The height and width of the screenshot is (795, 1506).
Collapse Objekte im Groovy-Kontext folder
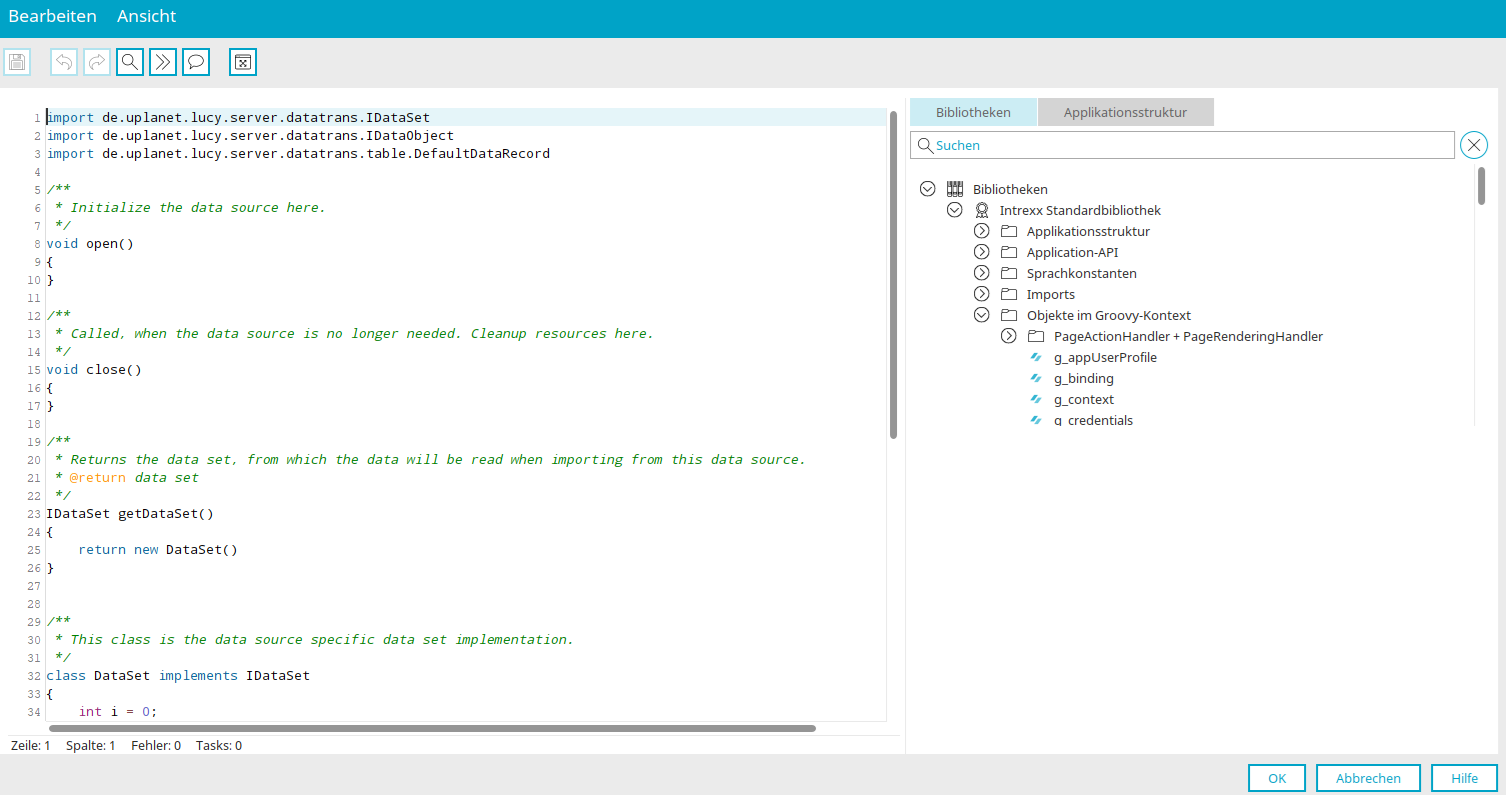pyautogui.click(x=981, y=315)
